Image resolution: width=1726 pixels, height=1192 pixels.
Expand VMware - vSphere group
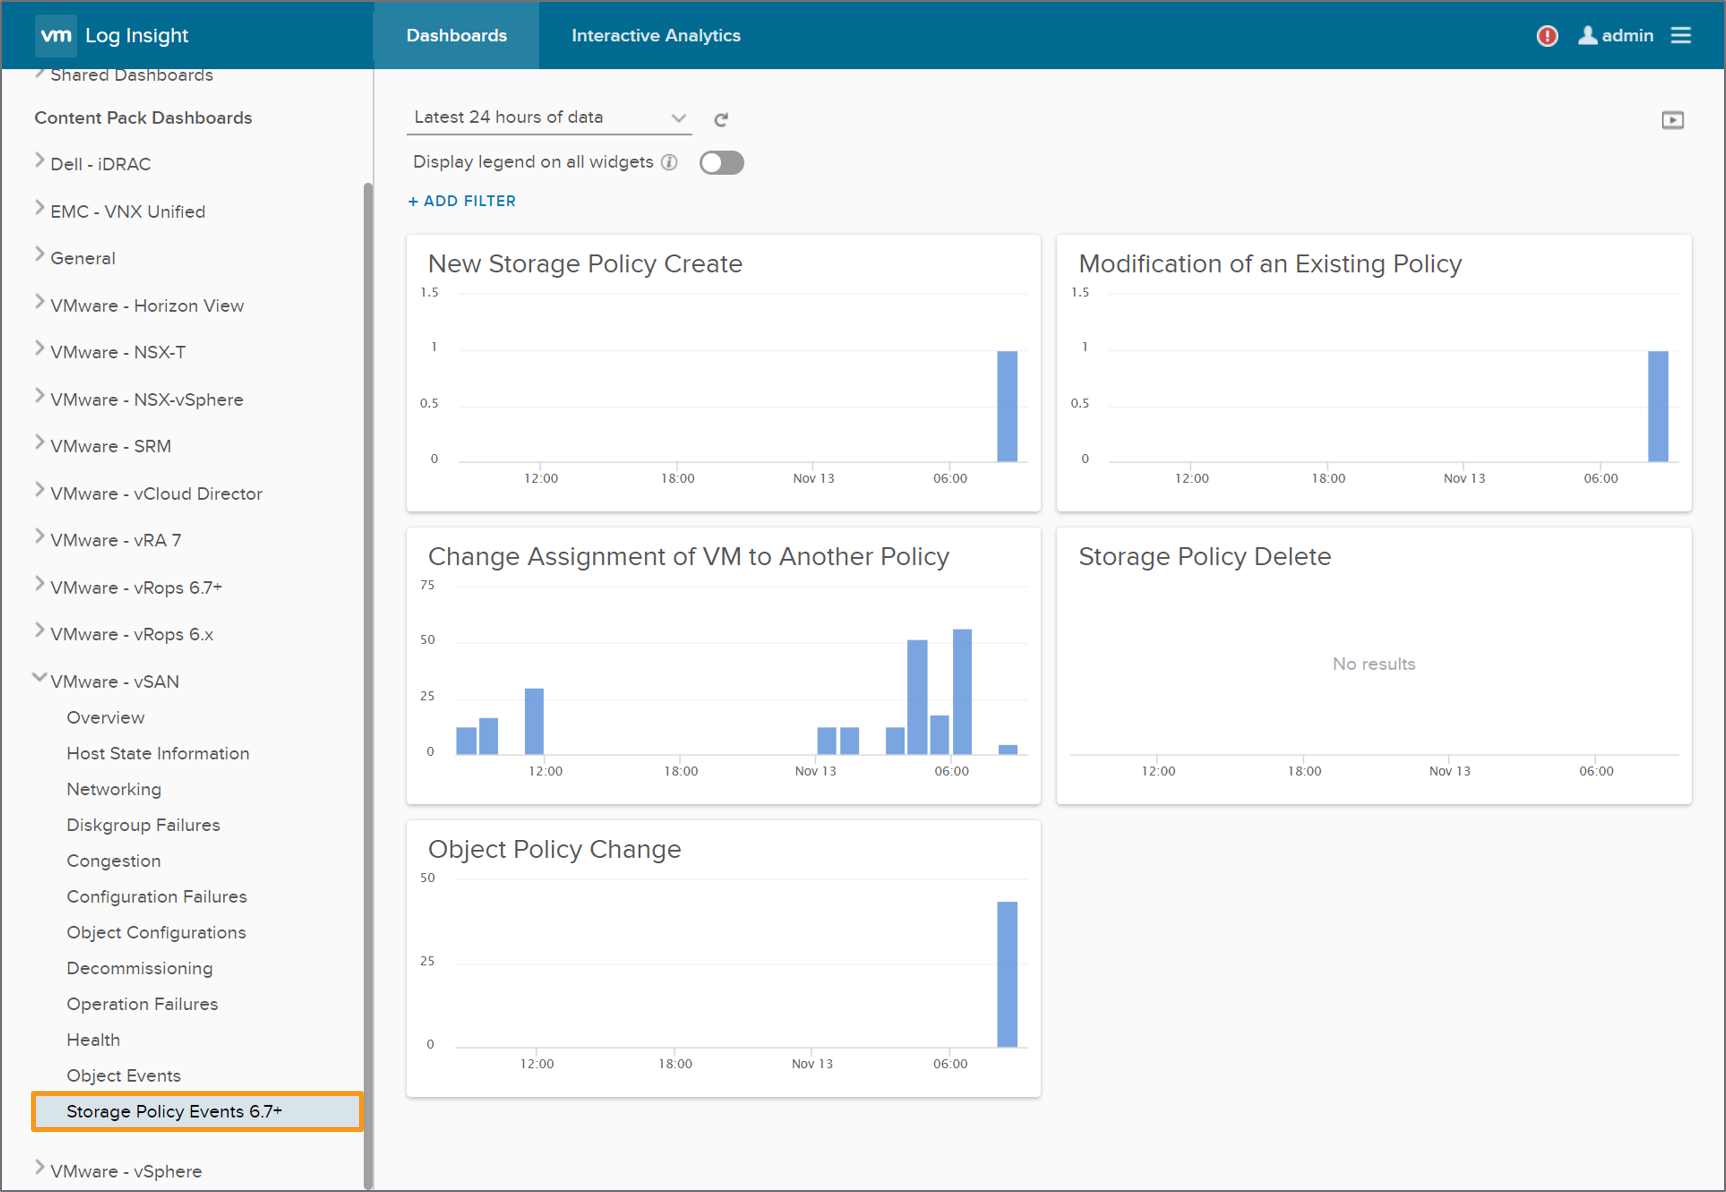pyautogui.click(x=40, y=1168)
